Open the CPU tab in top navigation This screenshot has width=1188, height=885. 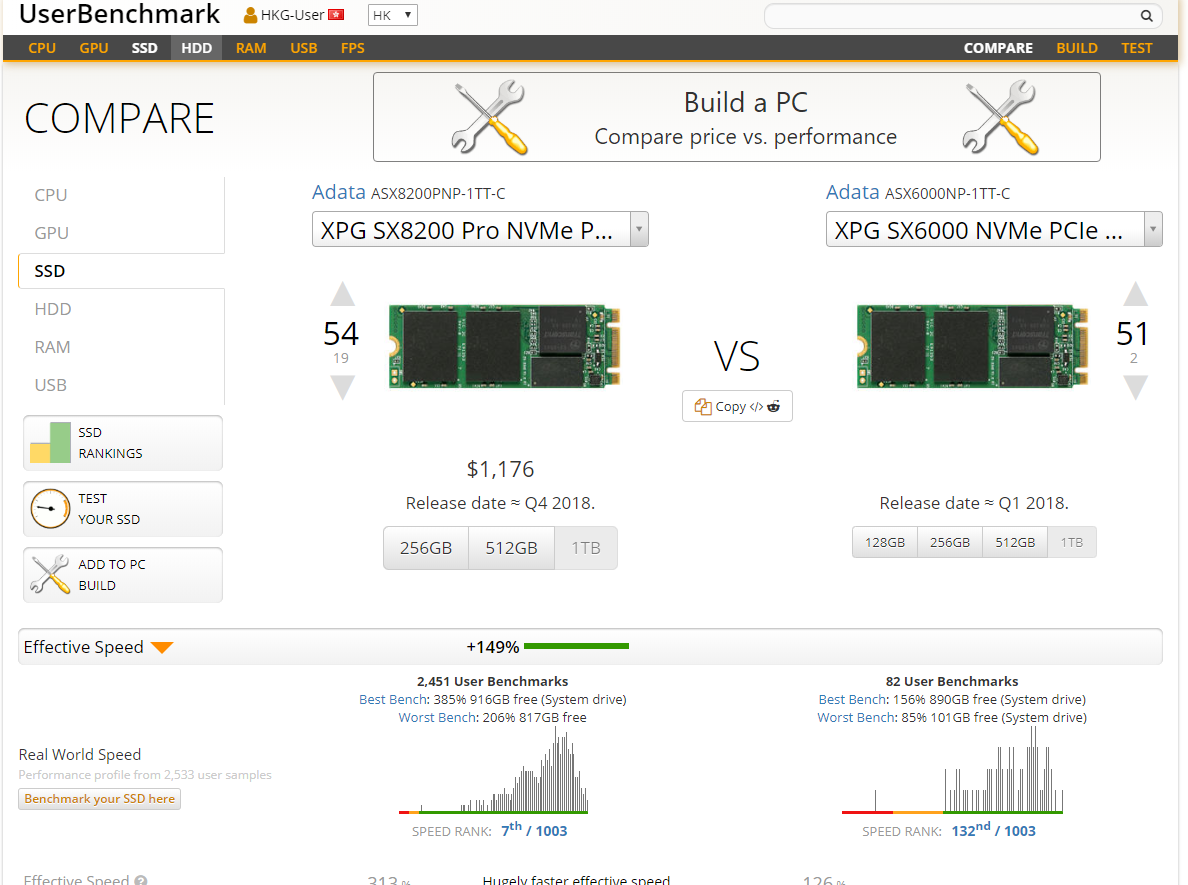[x=42, y=48]
